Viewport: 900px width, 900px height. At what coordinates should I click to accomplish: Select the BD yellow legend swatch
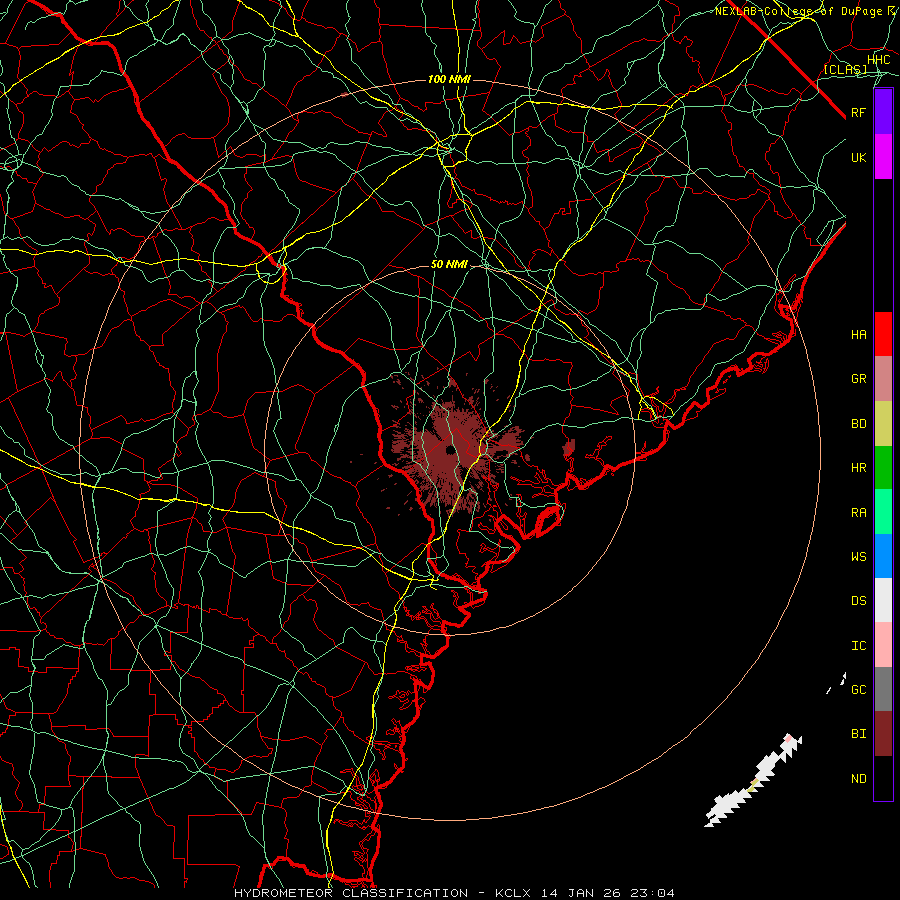tap(883, 424)
